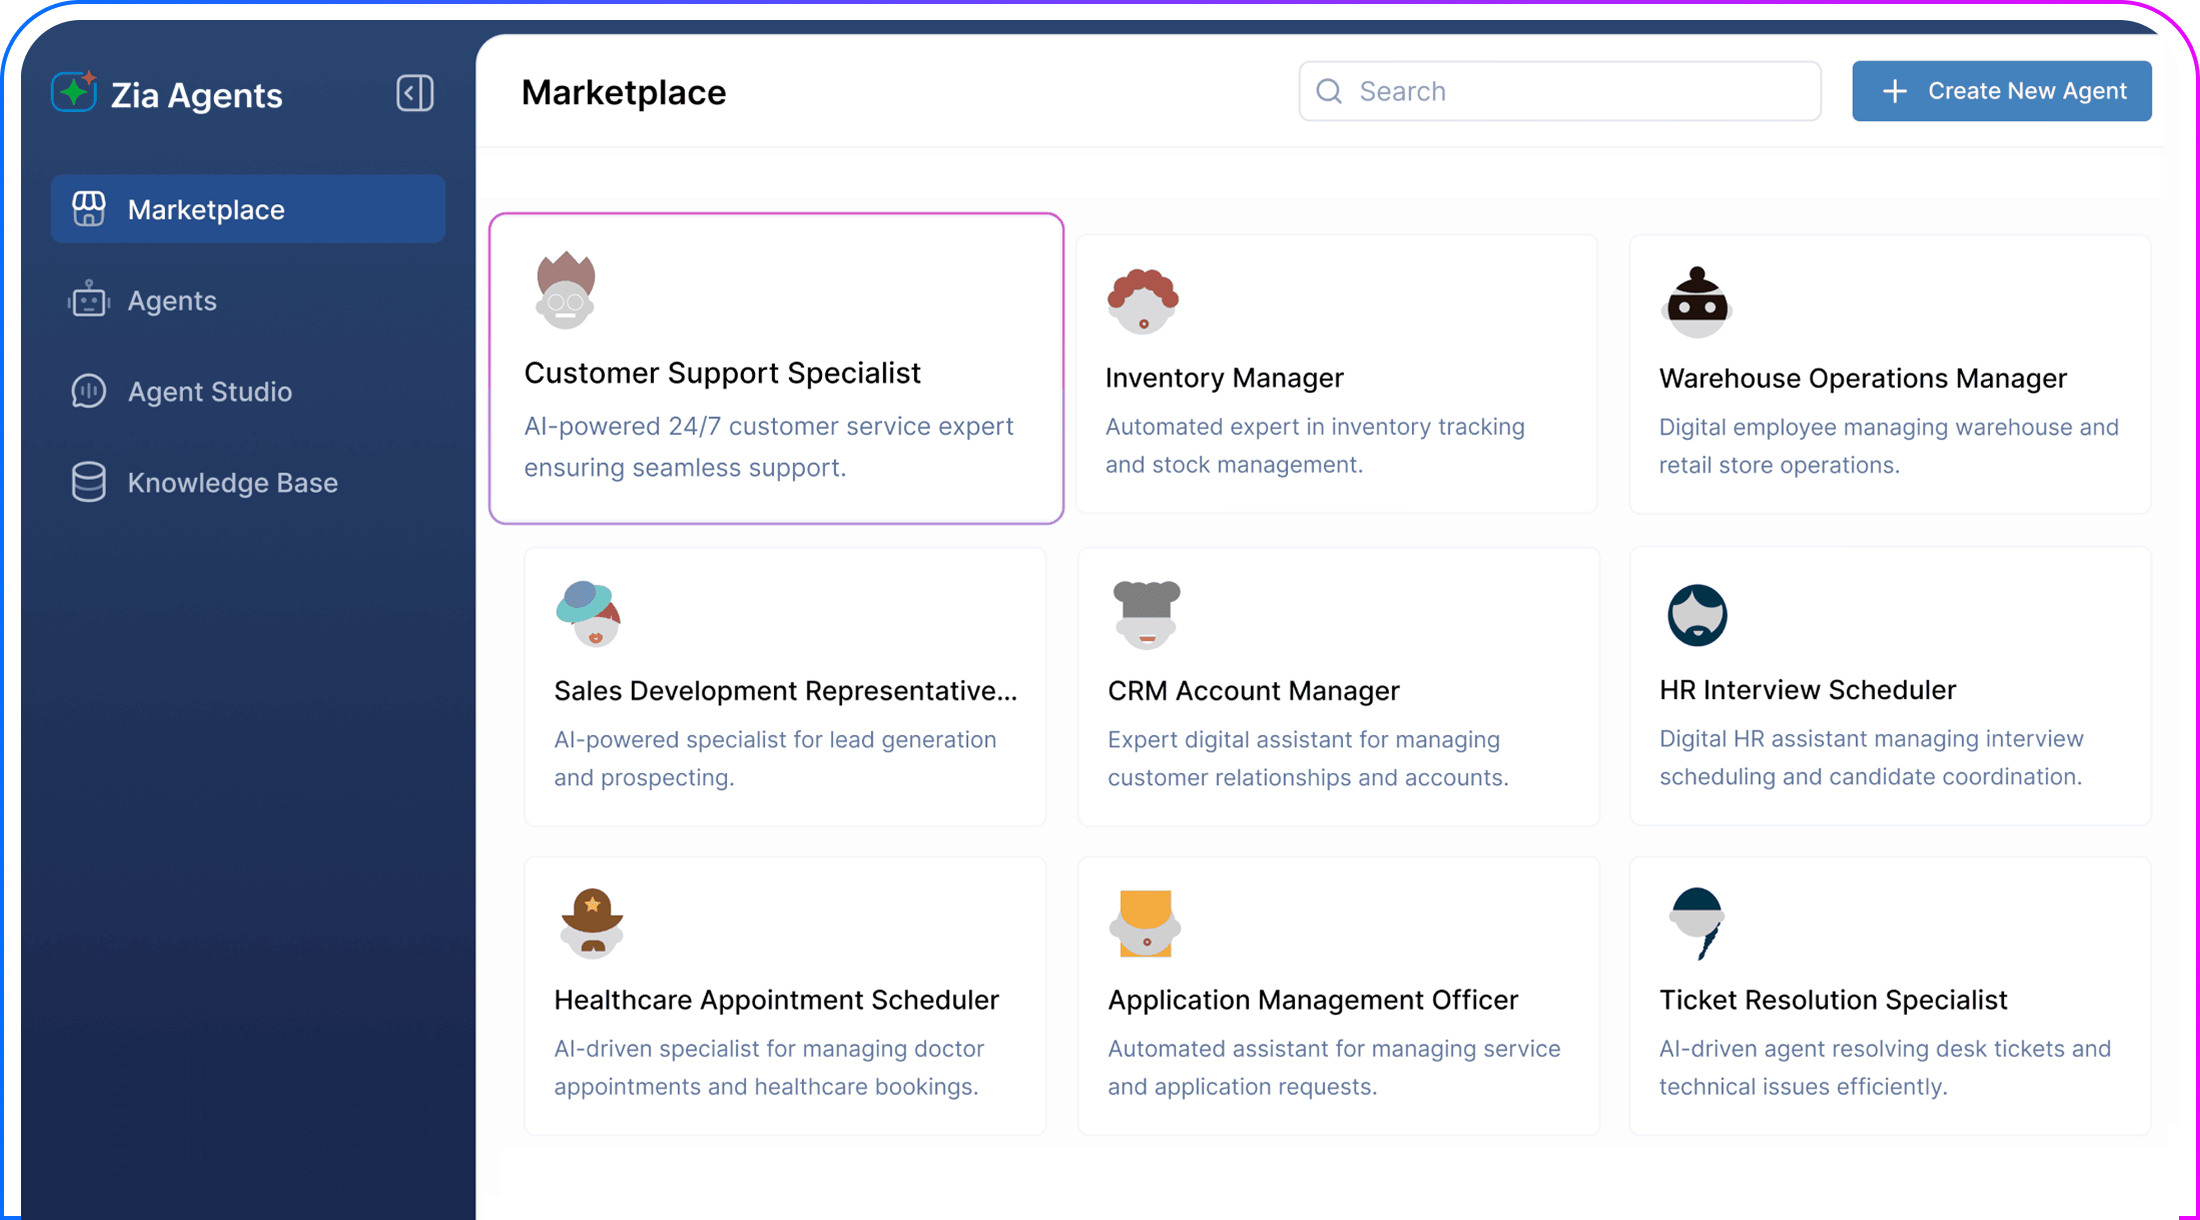Click the plus icon on Create New Agent
The width and height of the screenshot is (2200, 1220).
coord(1894,91)
